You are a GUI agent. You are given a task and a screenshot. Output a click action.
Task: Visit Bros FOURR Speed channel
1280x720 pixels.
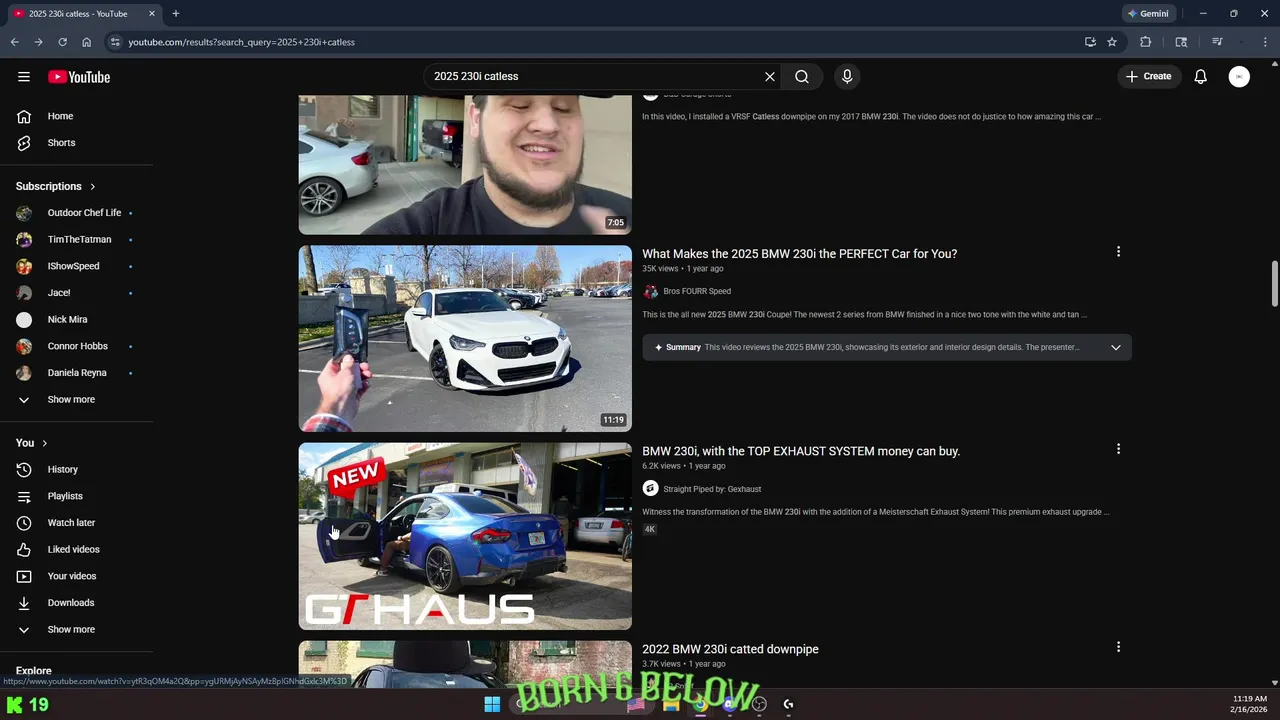pos(697,292)
